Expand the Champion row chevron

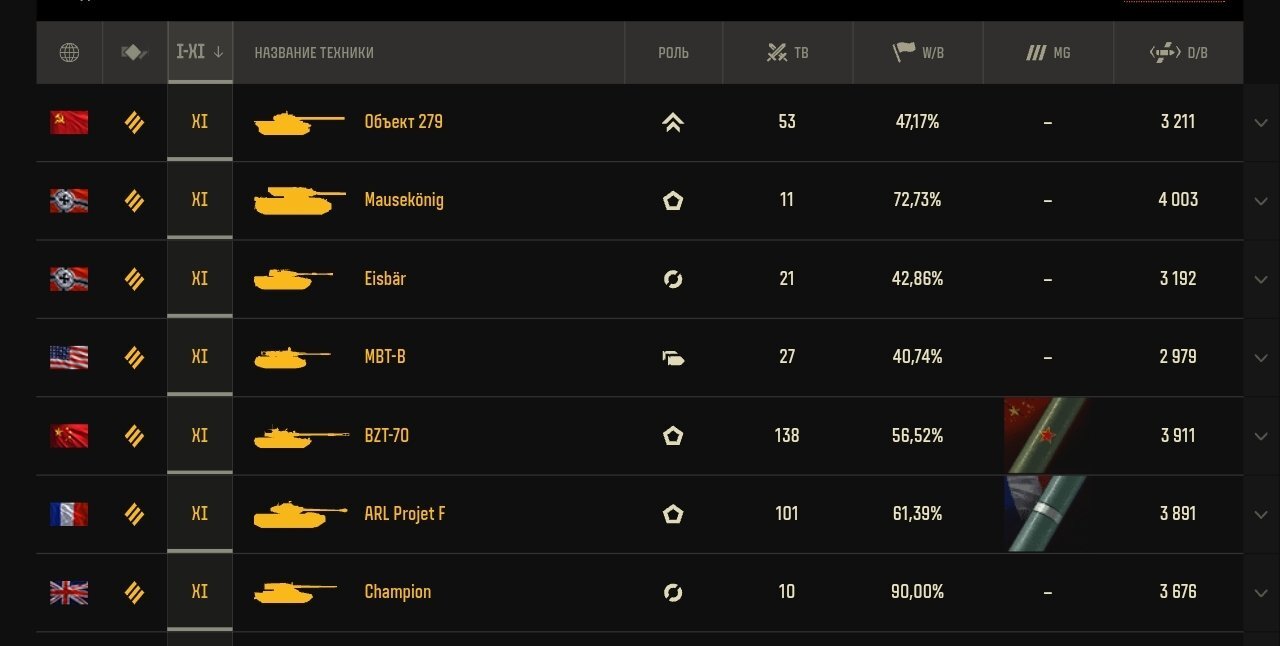[x=1261, y=592]
